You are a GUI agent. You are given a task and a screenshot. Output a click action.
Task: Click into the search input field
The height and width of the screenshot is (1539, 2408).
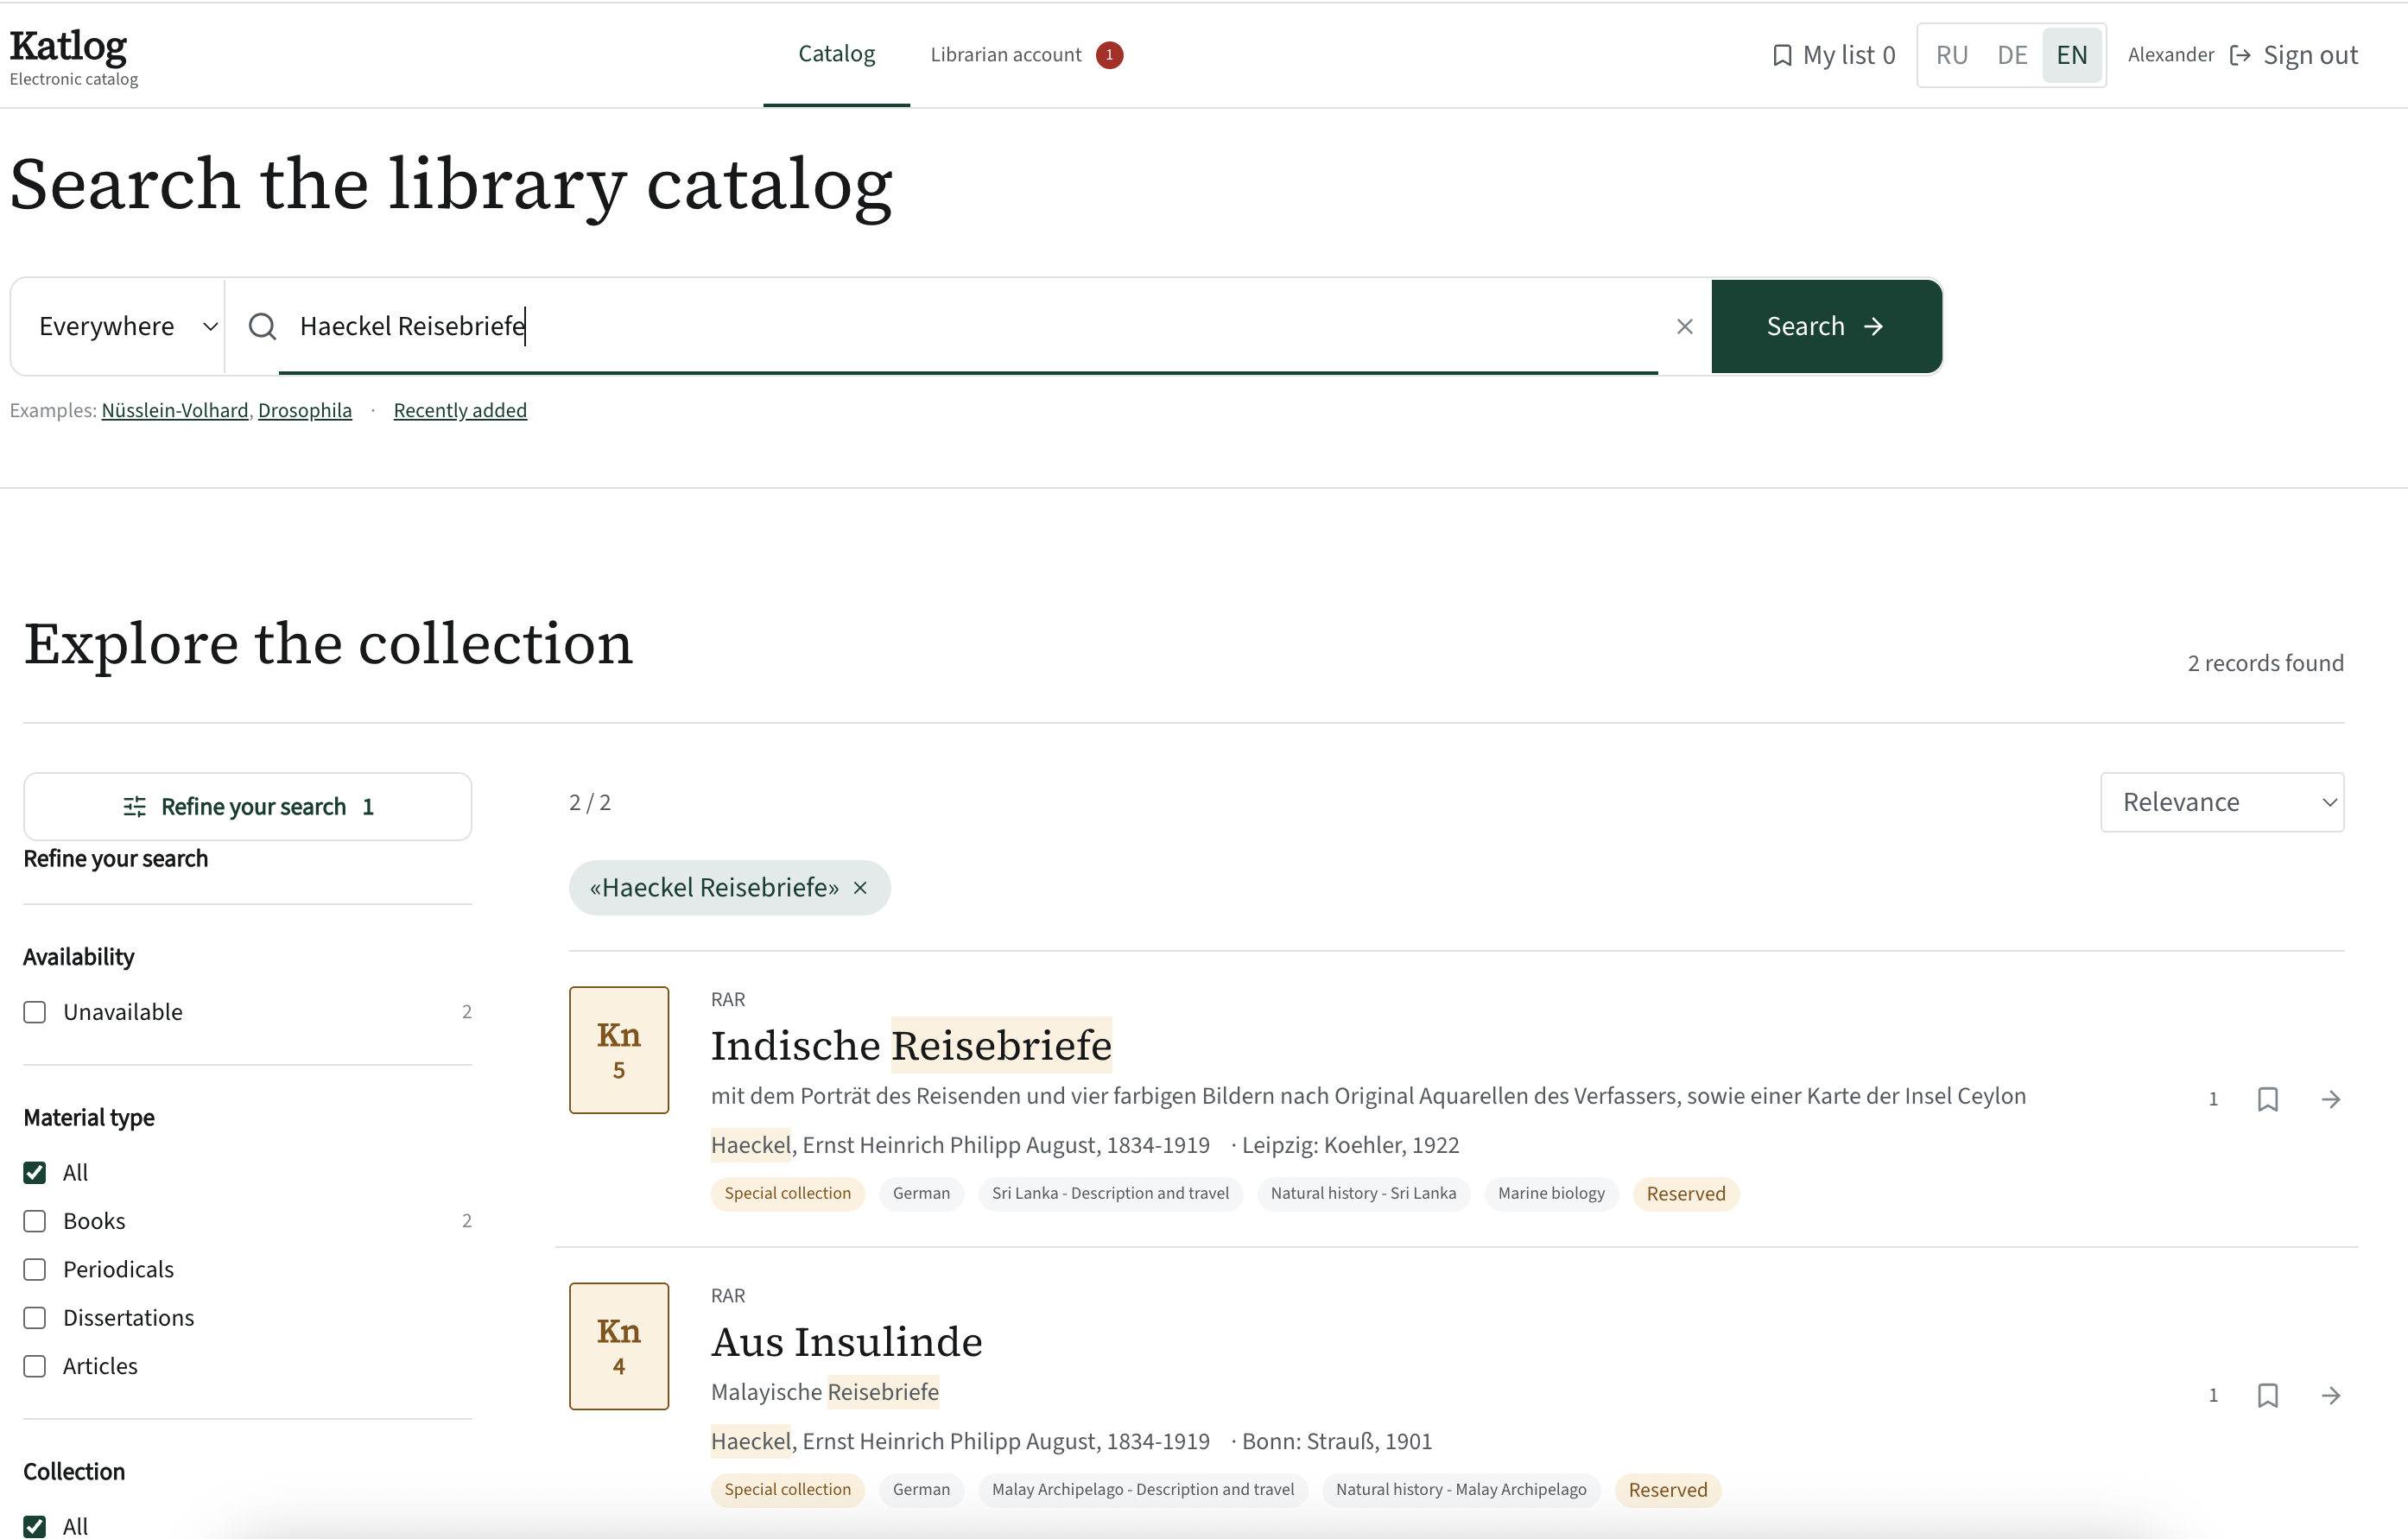[x=968, y=326]
